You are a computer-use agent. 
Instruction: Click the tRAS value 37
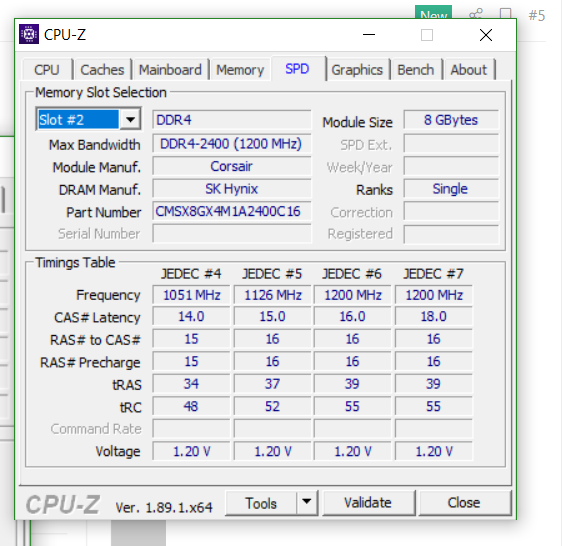tap(272, 384)
